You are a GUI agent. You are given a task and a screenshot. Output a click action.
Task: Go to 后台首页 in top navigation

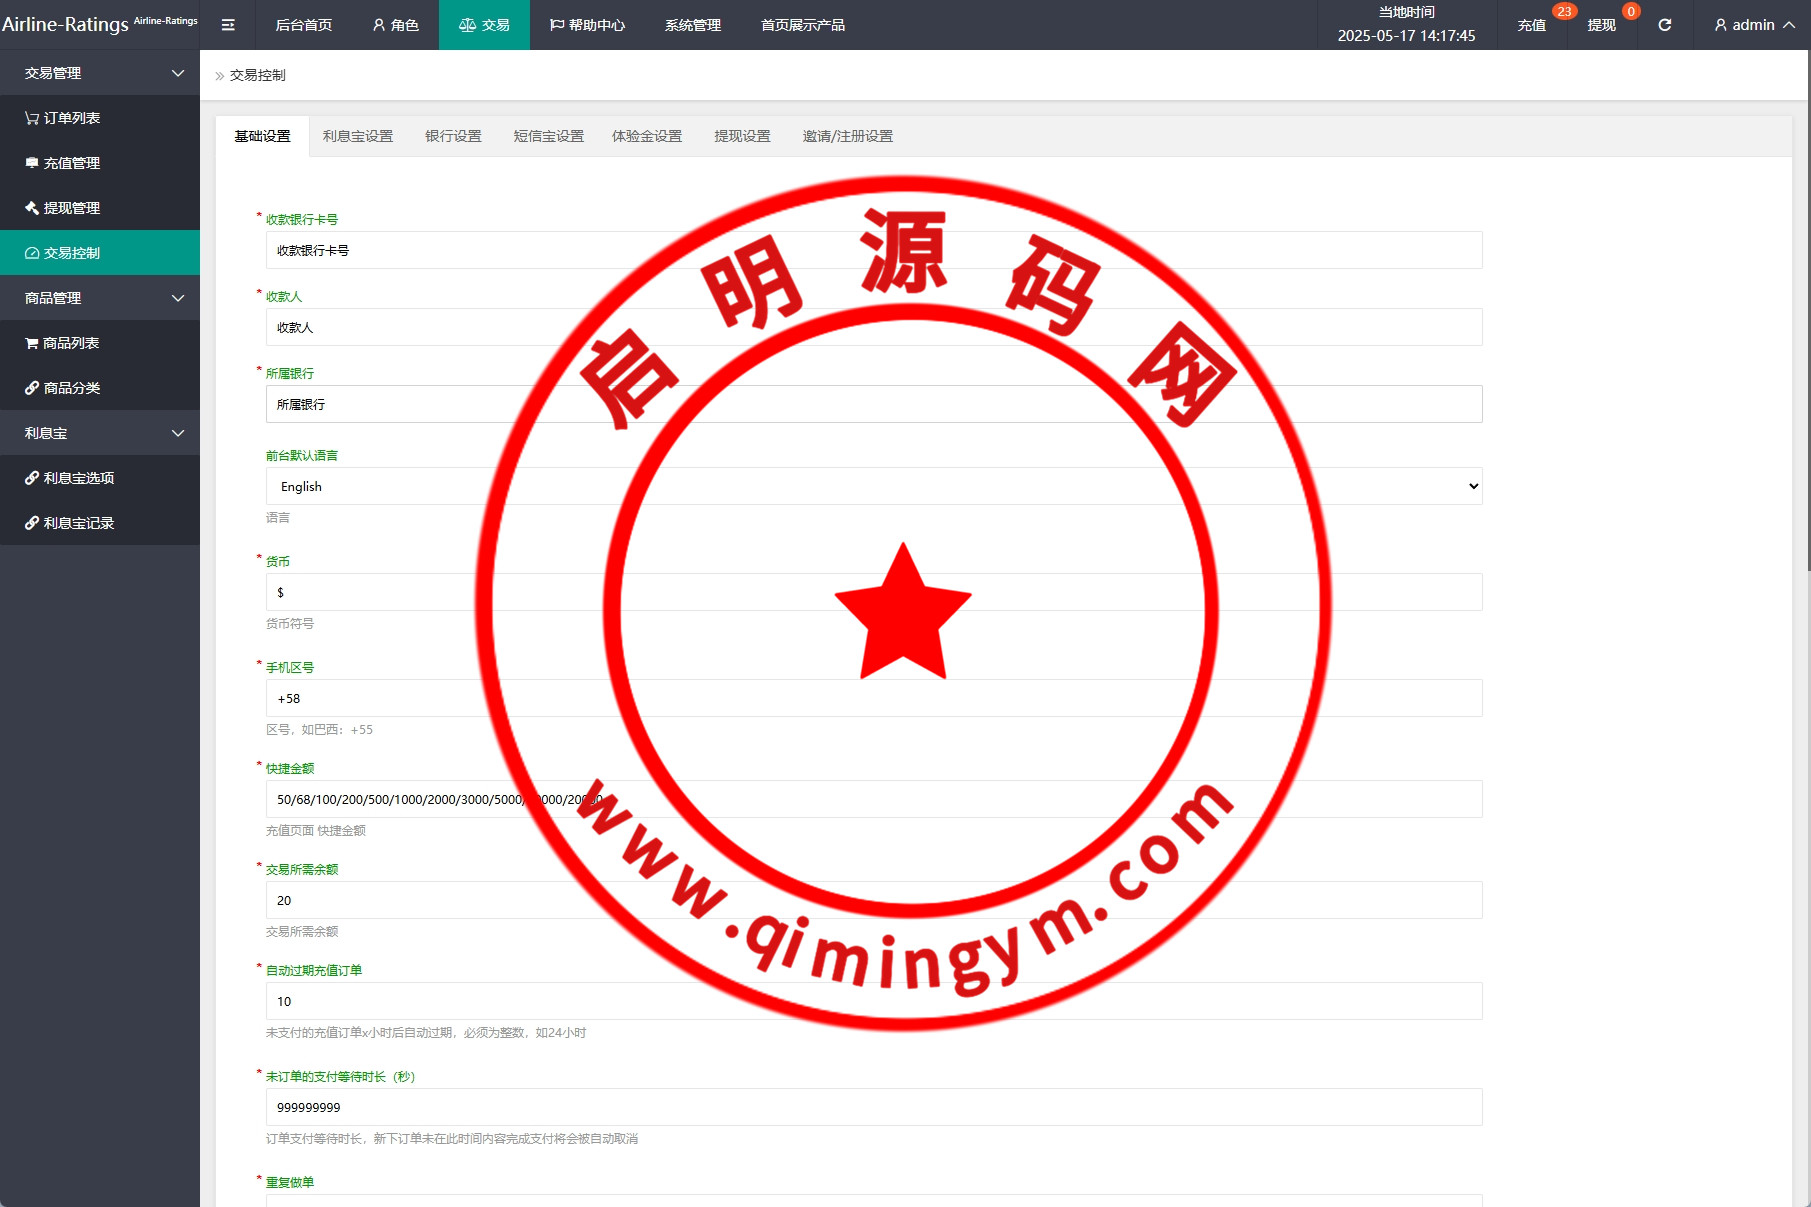(x=303, y=25)
